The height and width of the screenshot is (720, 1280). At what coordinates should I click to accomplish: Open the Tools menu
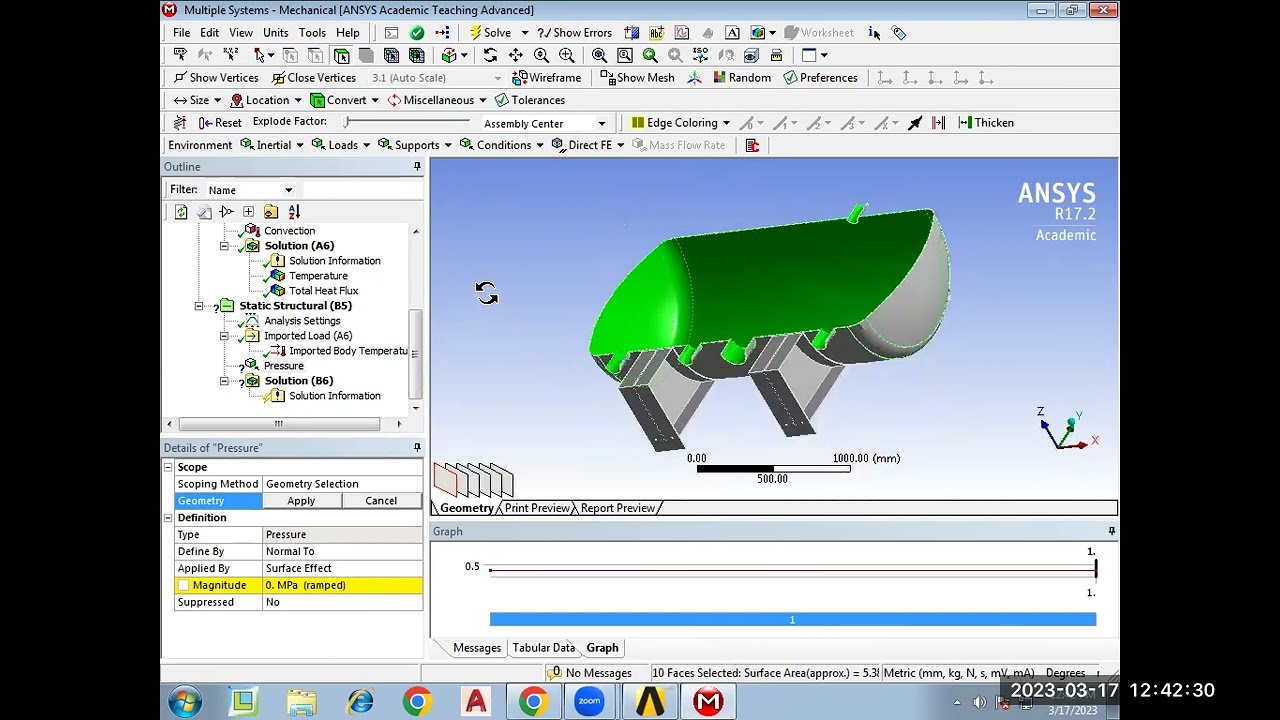pos(312,33)
